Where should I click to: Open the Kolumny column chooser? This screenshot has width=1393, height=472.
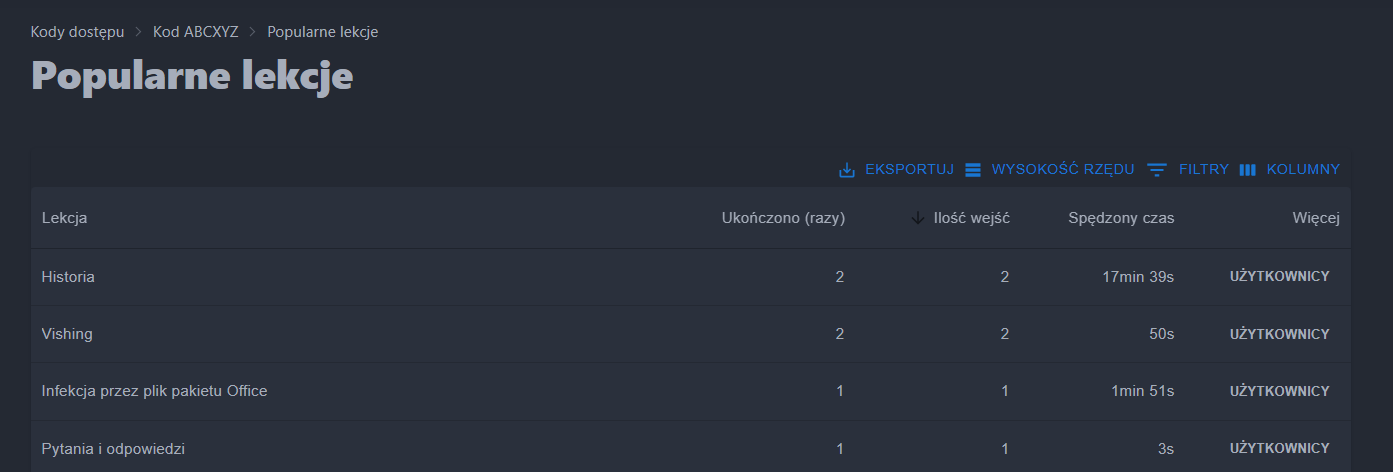tap(1302, 170)
